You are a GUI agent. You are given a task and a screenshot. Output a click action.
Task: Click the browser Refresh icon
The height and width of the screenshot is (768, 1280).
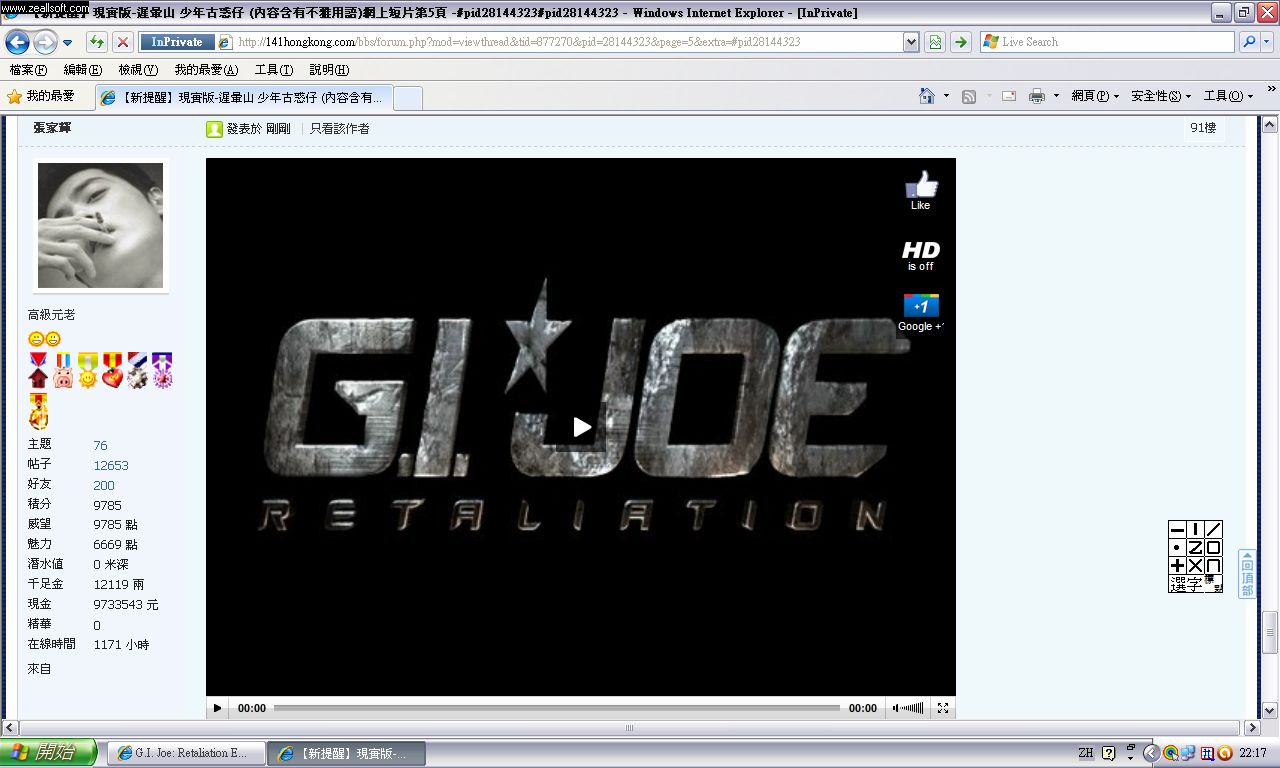coord(96,42)
